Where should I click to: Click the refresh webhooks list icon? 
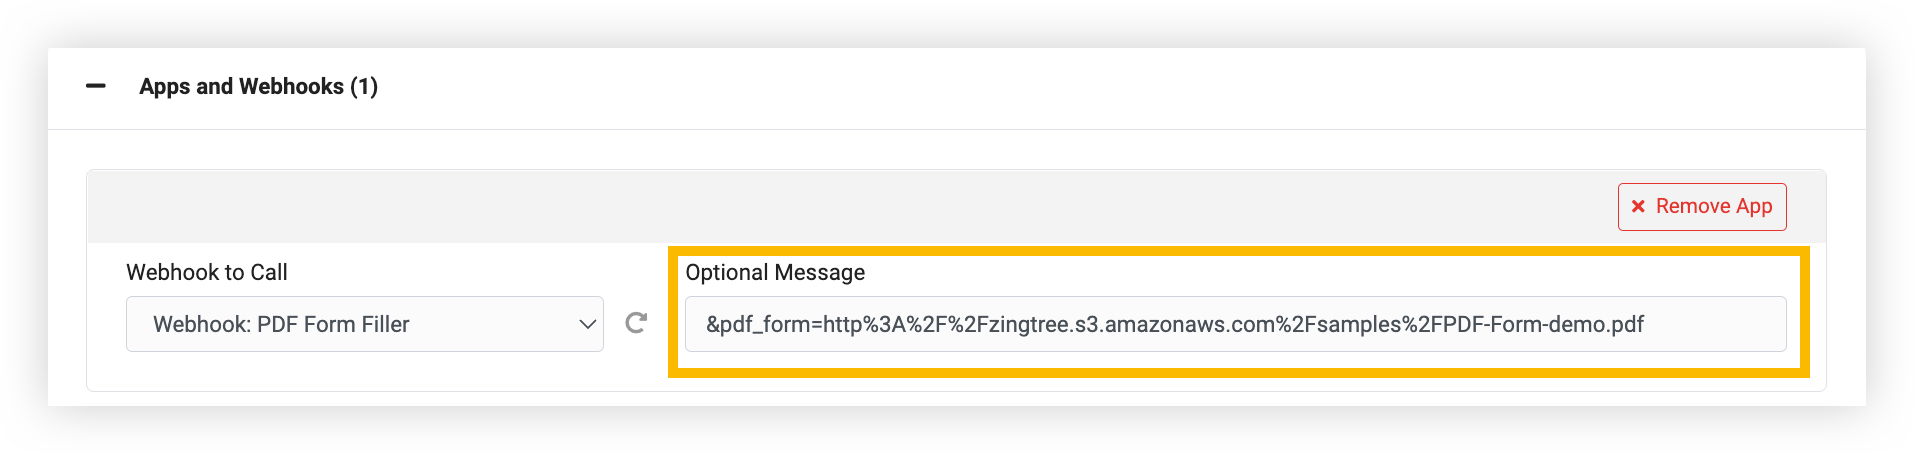[636, 323]
